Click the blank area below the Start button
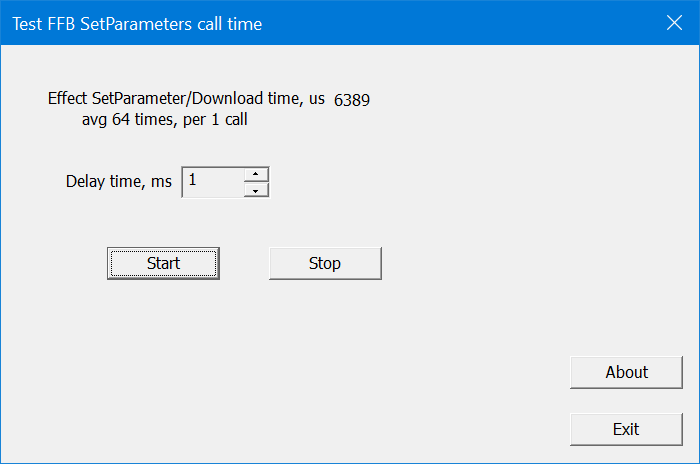The height and width of the screenshot is (464, 700). [x=163, y=330]
